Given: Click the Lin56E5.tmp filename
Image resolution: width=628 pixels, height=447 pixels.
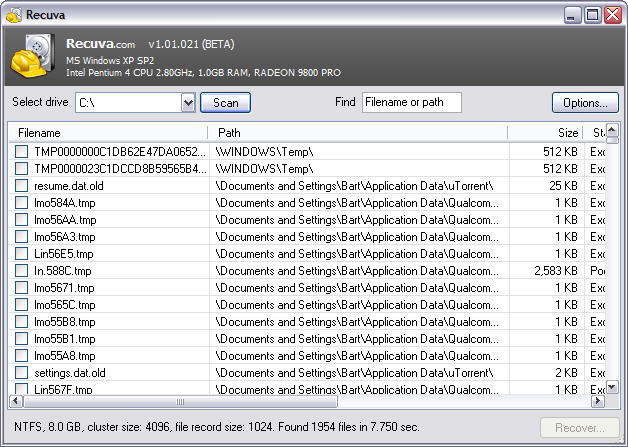Looking at the screenshot, I should pos(64,254).
